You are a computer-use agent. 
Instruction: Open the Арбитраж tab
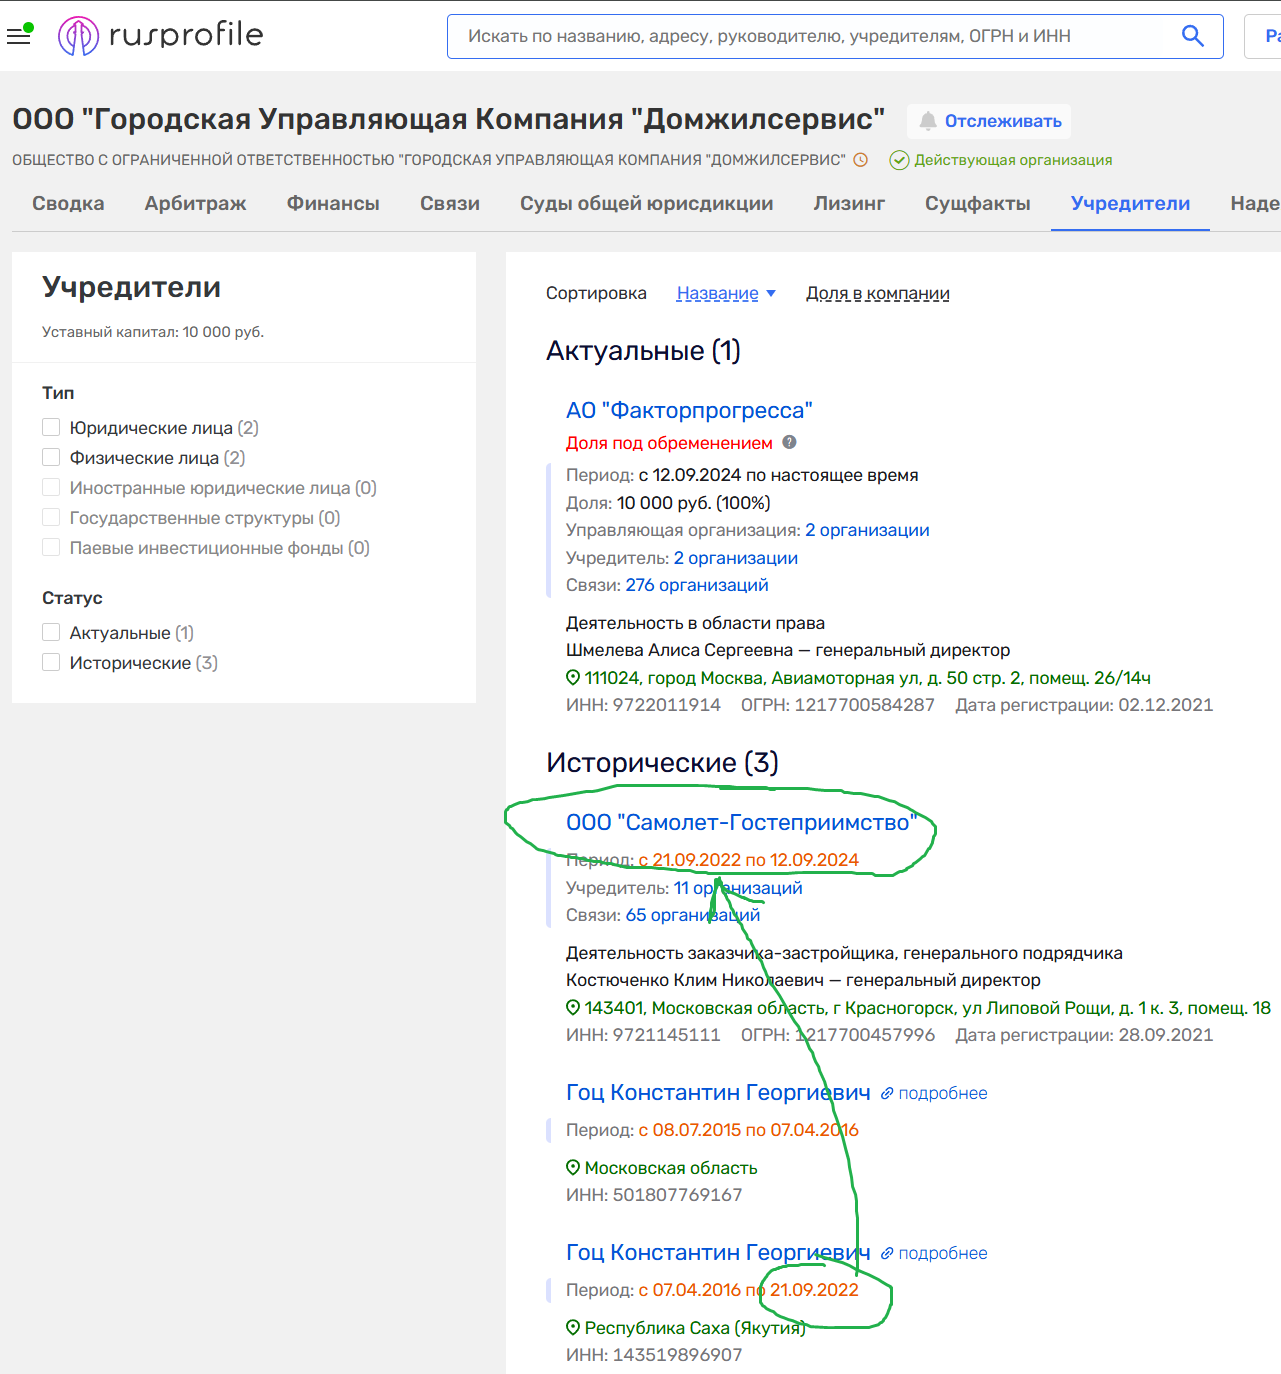point(195,203)
